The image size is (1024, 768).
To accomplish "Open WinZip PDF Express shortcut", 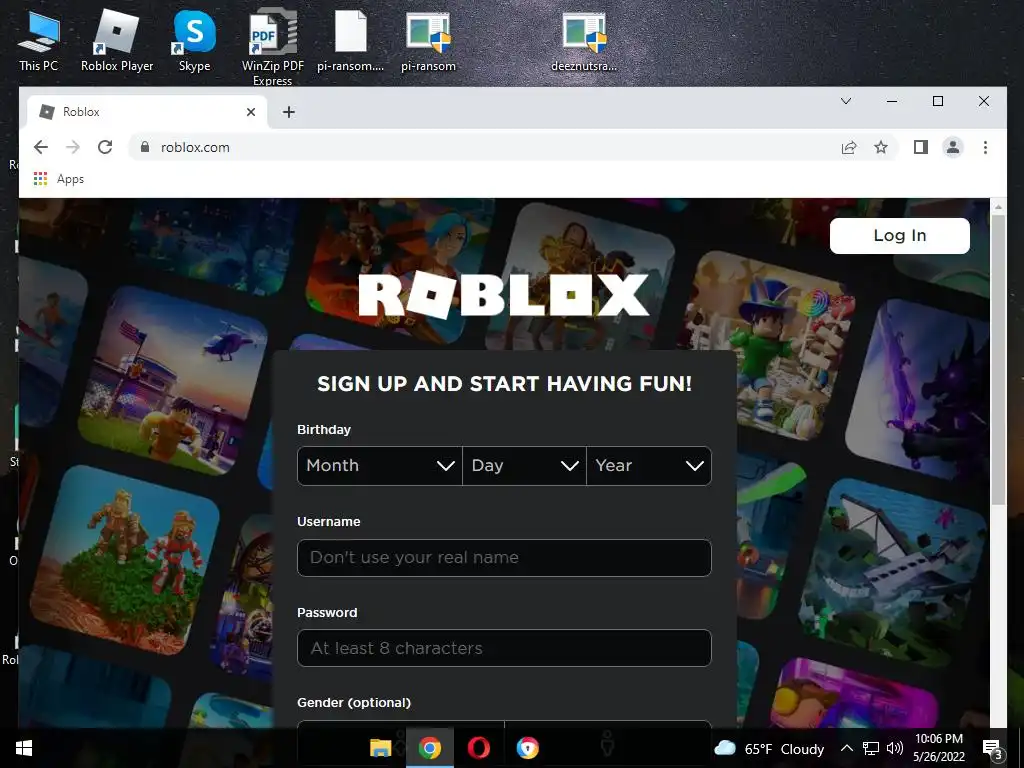I will [272, 47].
